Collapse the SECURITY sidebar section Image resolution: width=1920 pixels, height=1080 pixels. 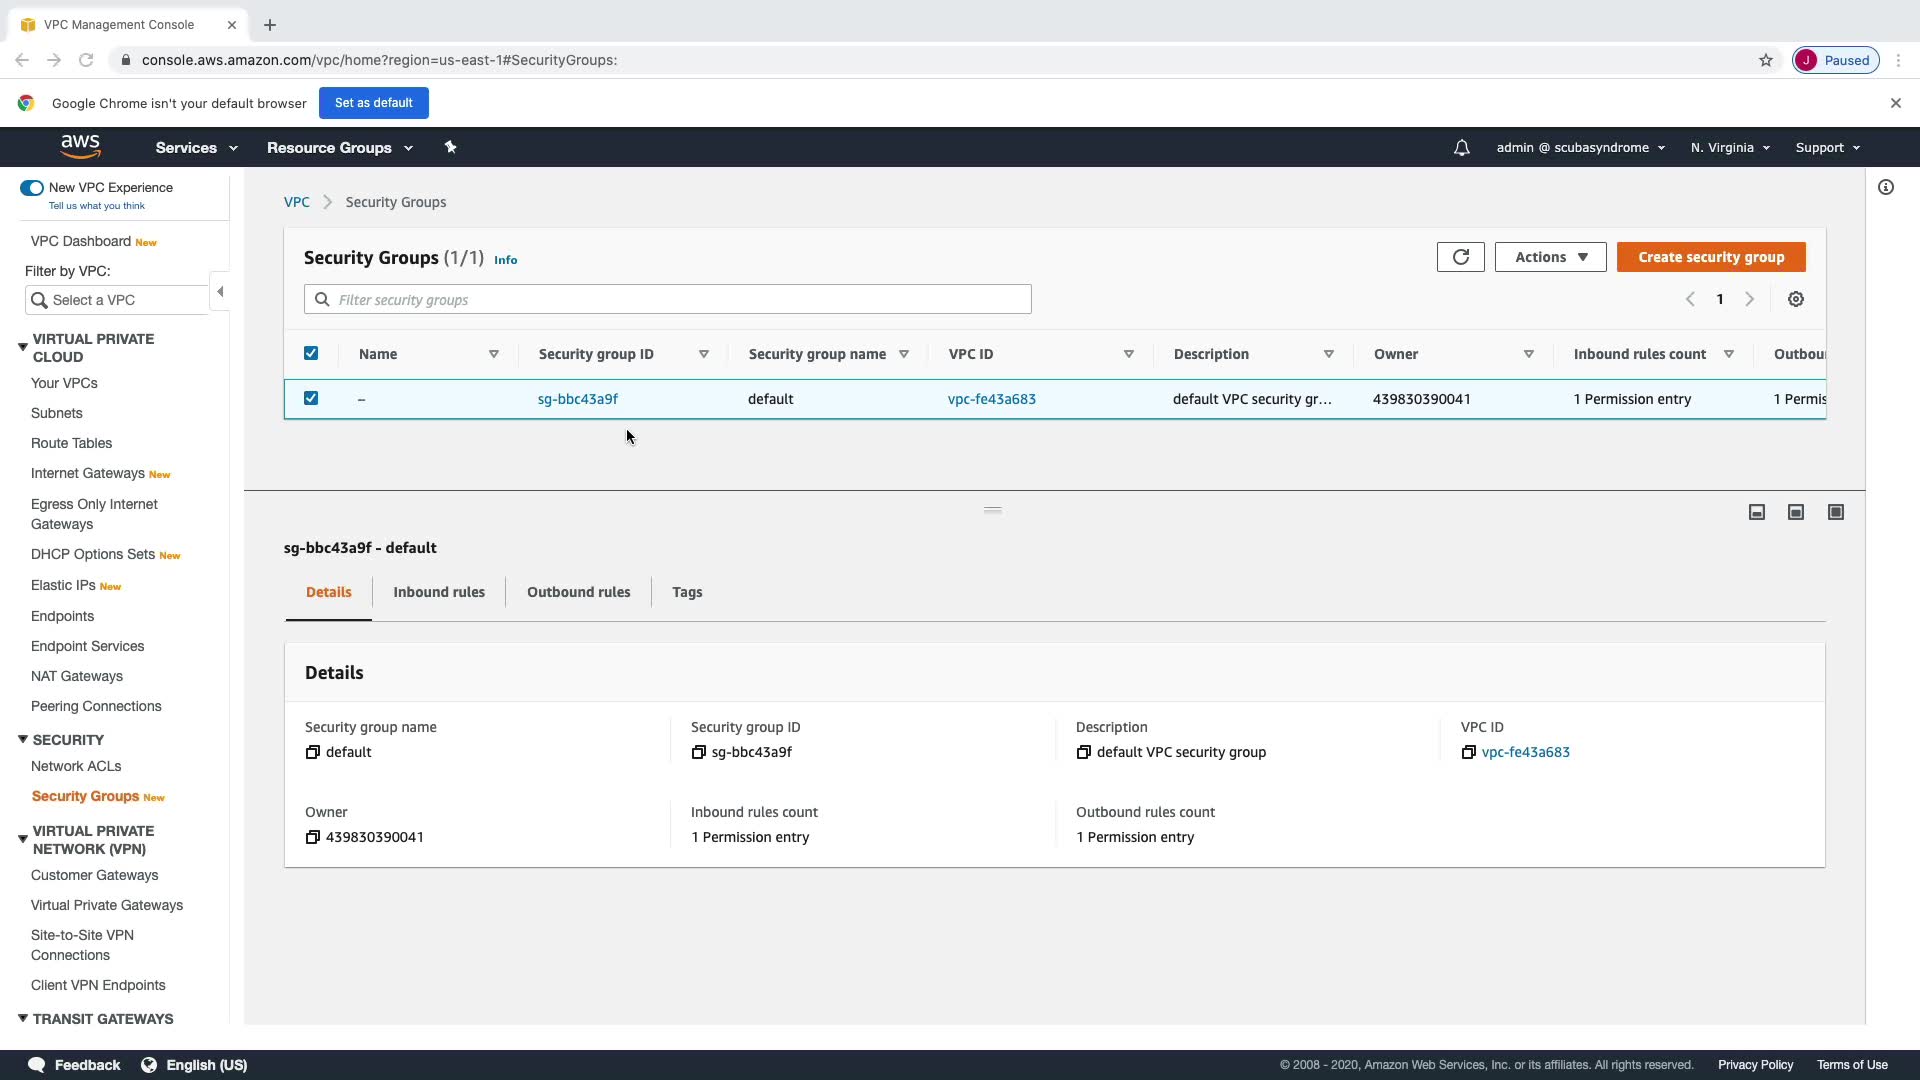22,740
